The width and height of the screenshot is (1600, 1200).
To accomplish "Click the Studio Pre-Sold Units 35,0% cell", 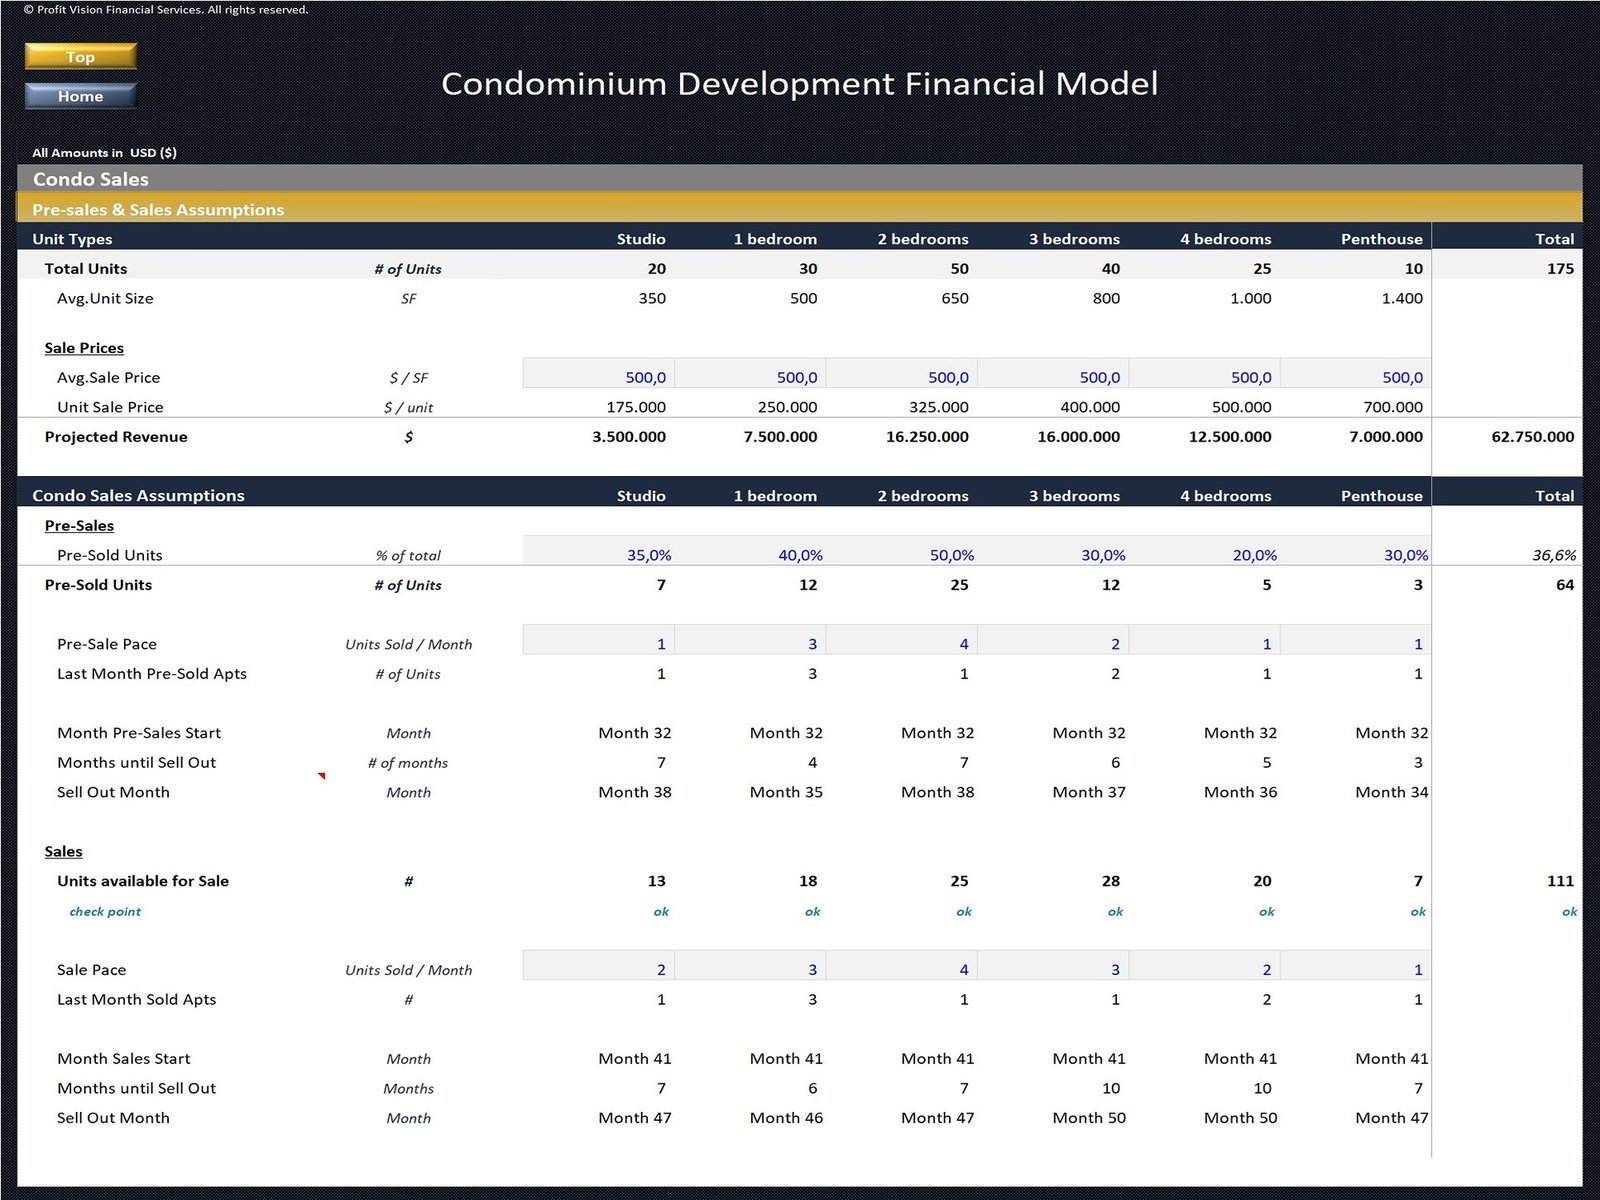I will (598, 555).
